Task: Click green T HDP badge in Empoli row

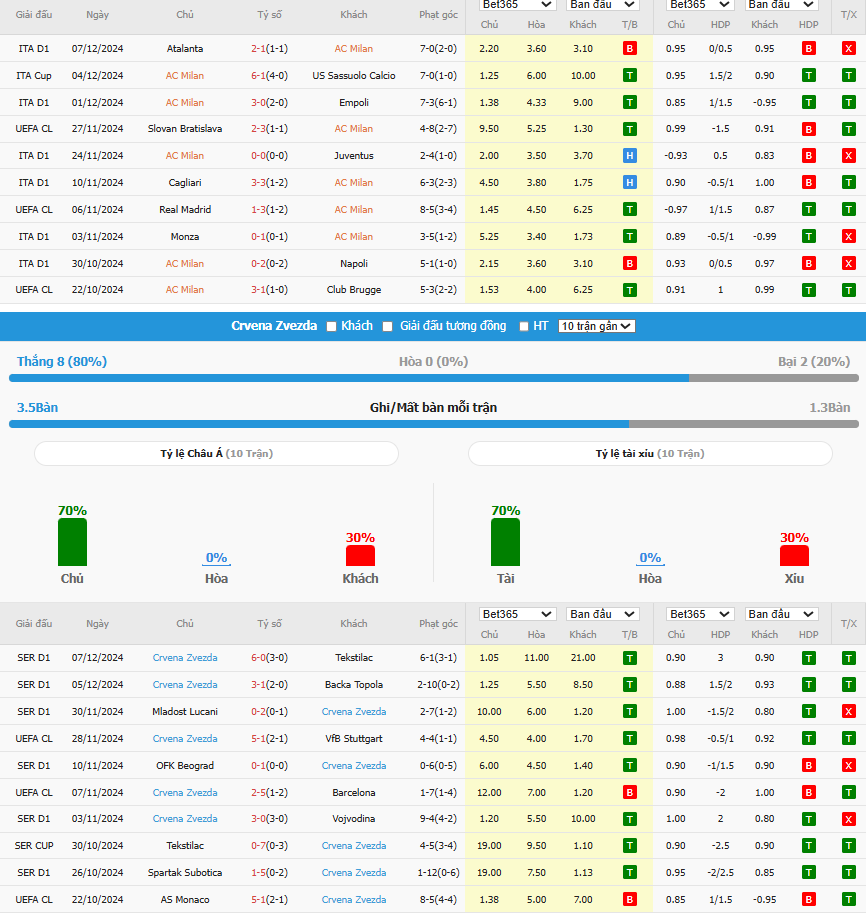Action: click(808, 103)
